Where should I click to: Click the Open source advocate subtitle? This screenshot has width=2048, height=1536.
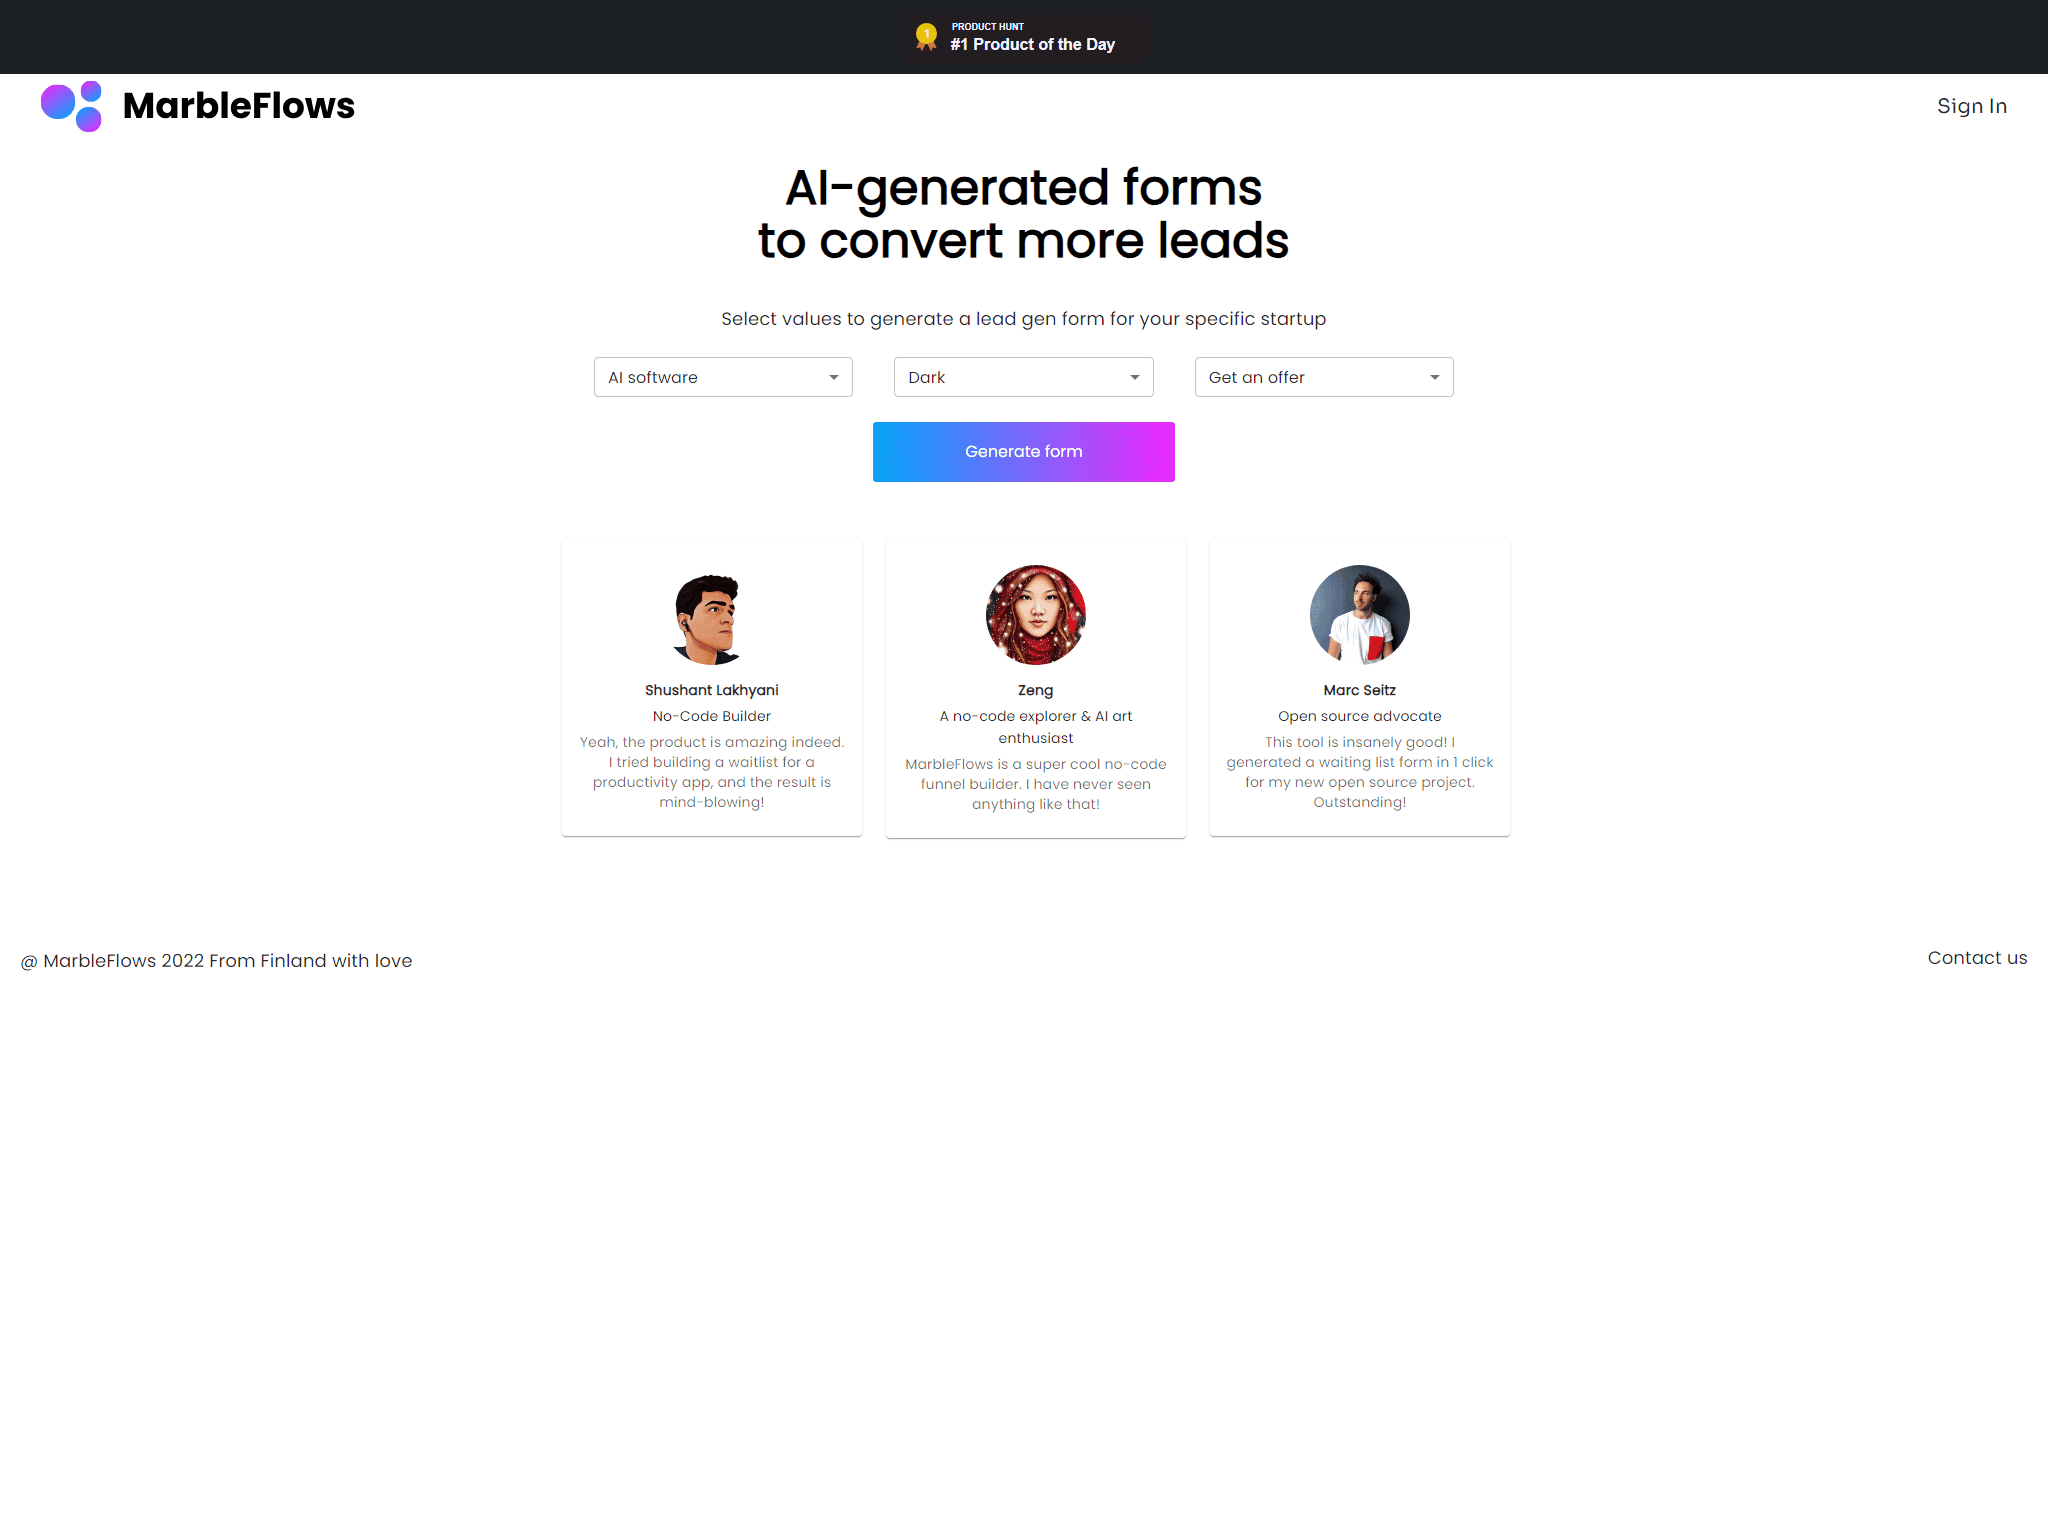(1360, 716)
